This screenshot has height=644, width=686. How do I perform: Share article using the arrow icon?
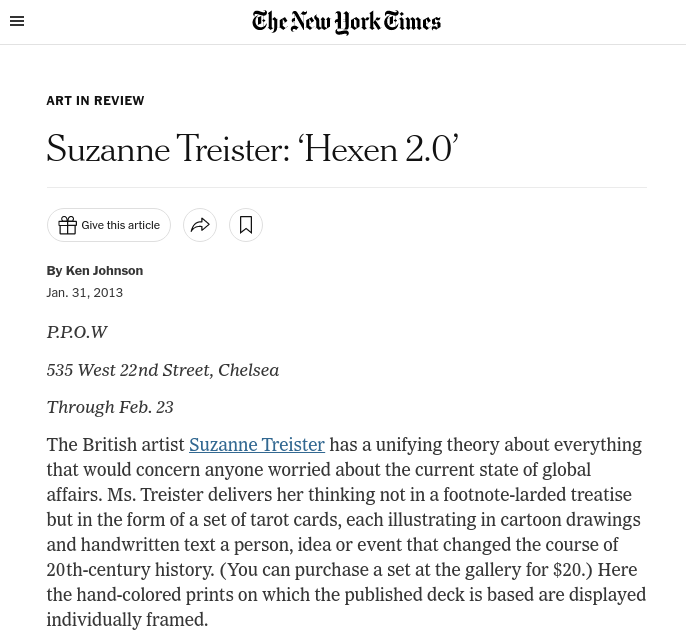pyautogui.click(x=200, y=225)
